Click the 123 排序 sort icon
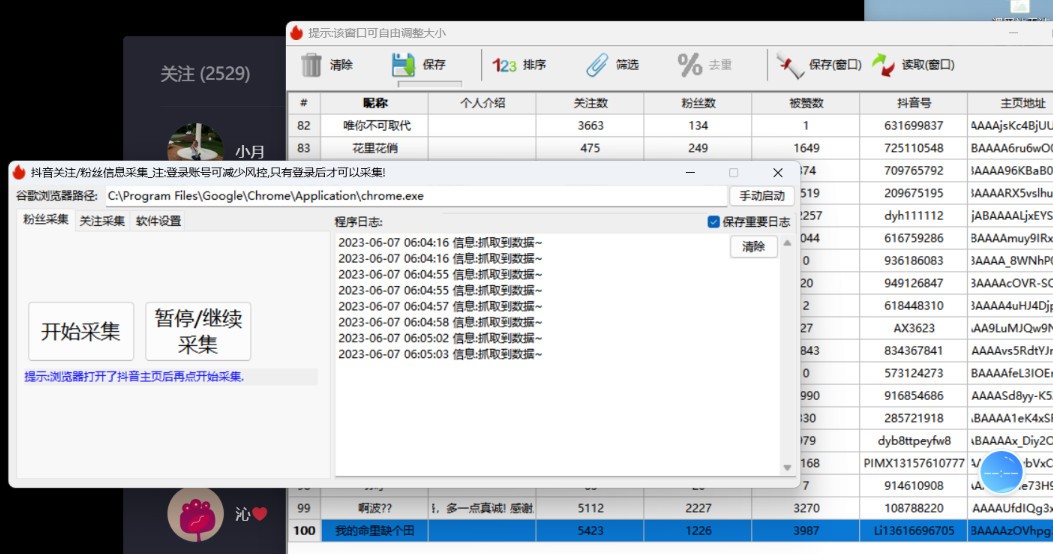Screen dimensions: 1053x554 [x=504, y=65]
